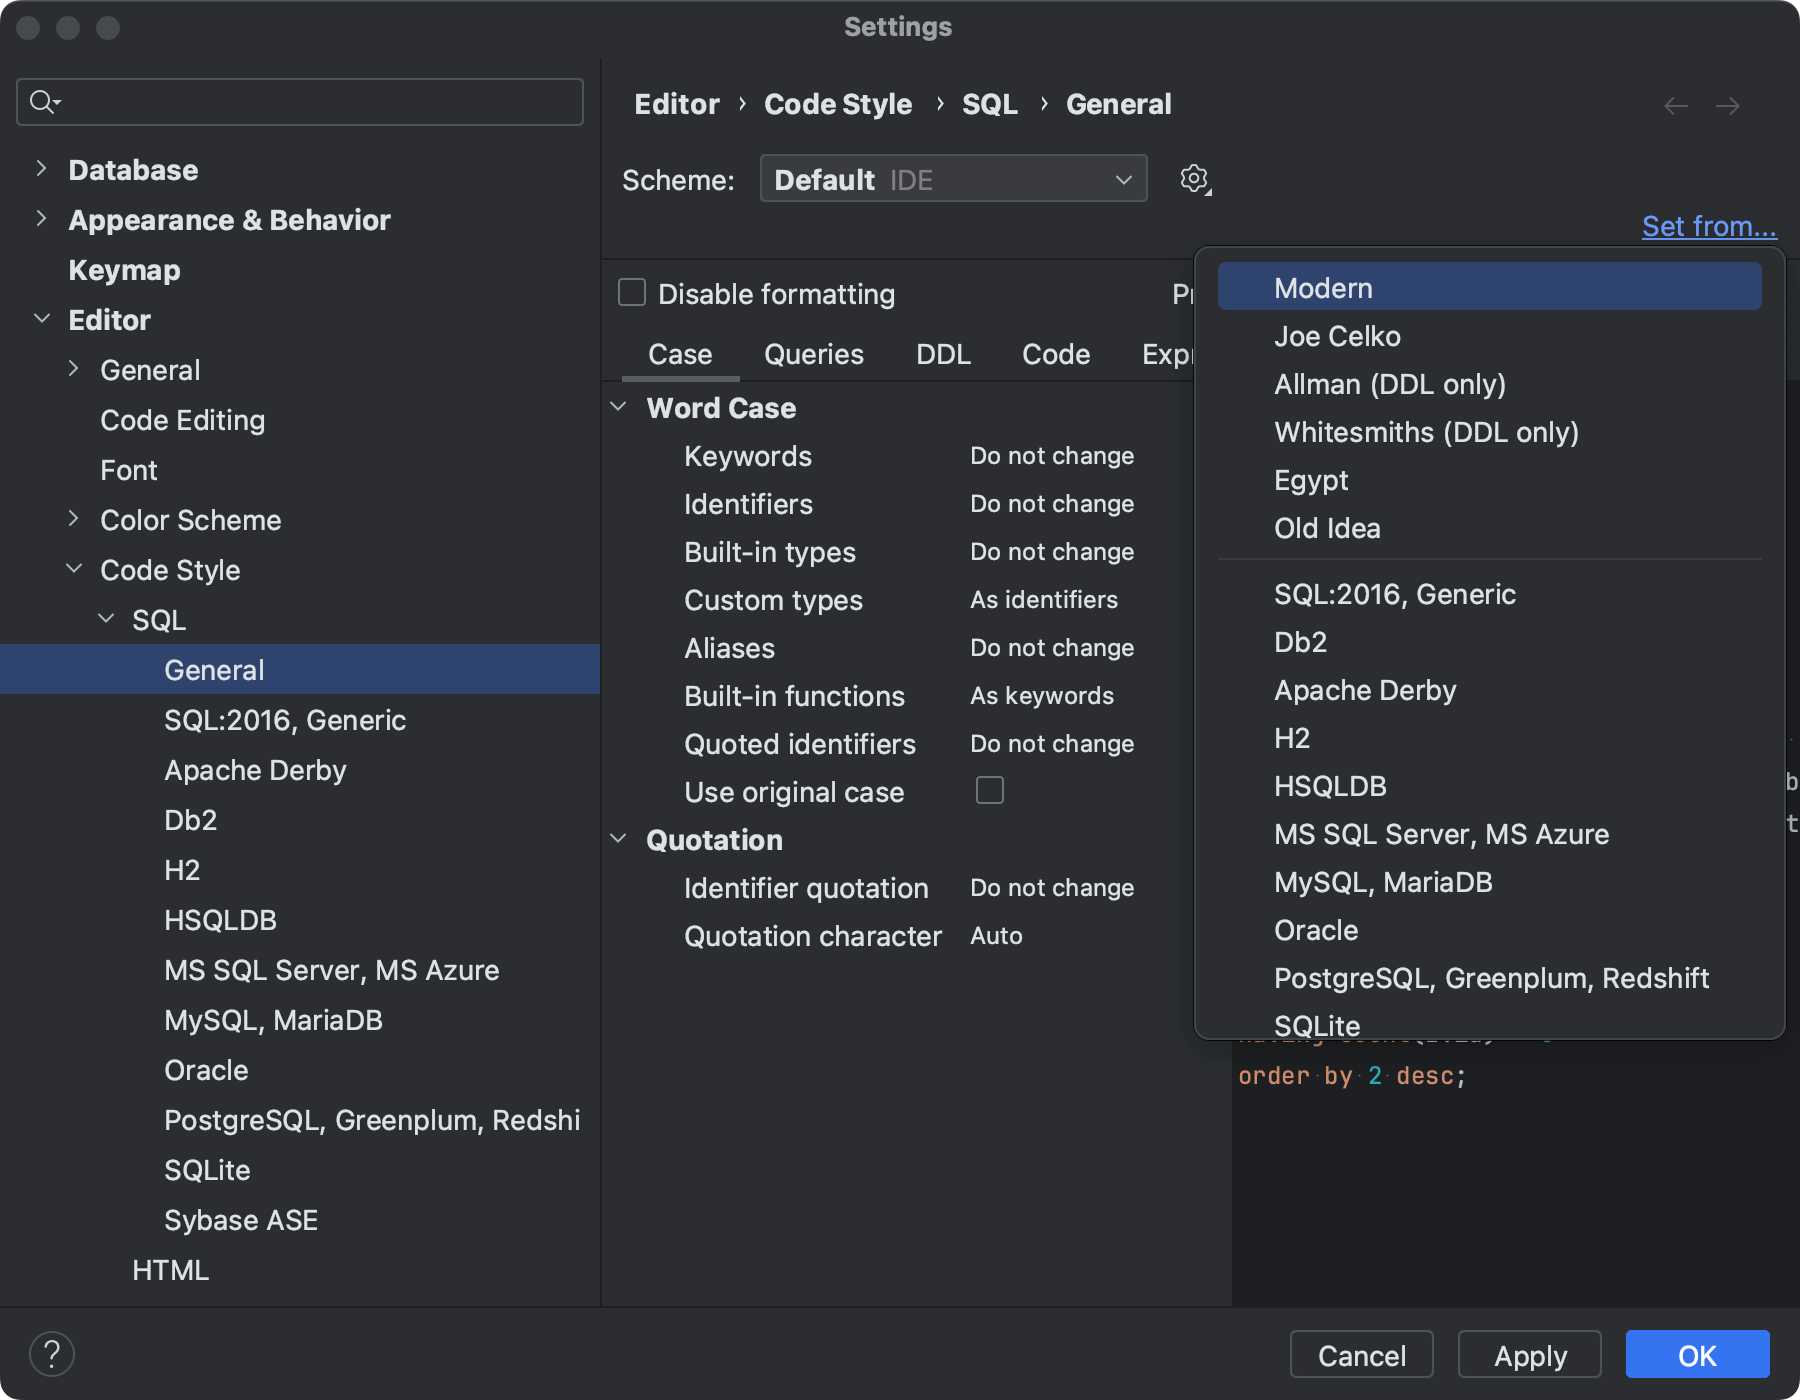Check Use original case
The width and height of the screenshot is (1800, 1400).
[x=990, y=790]
